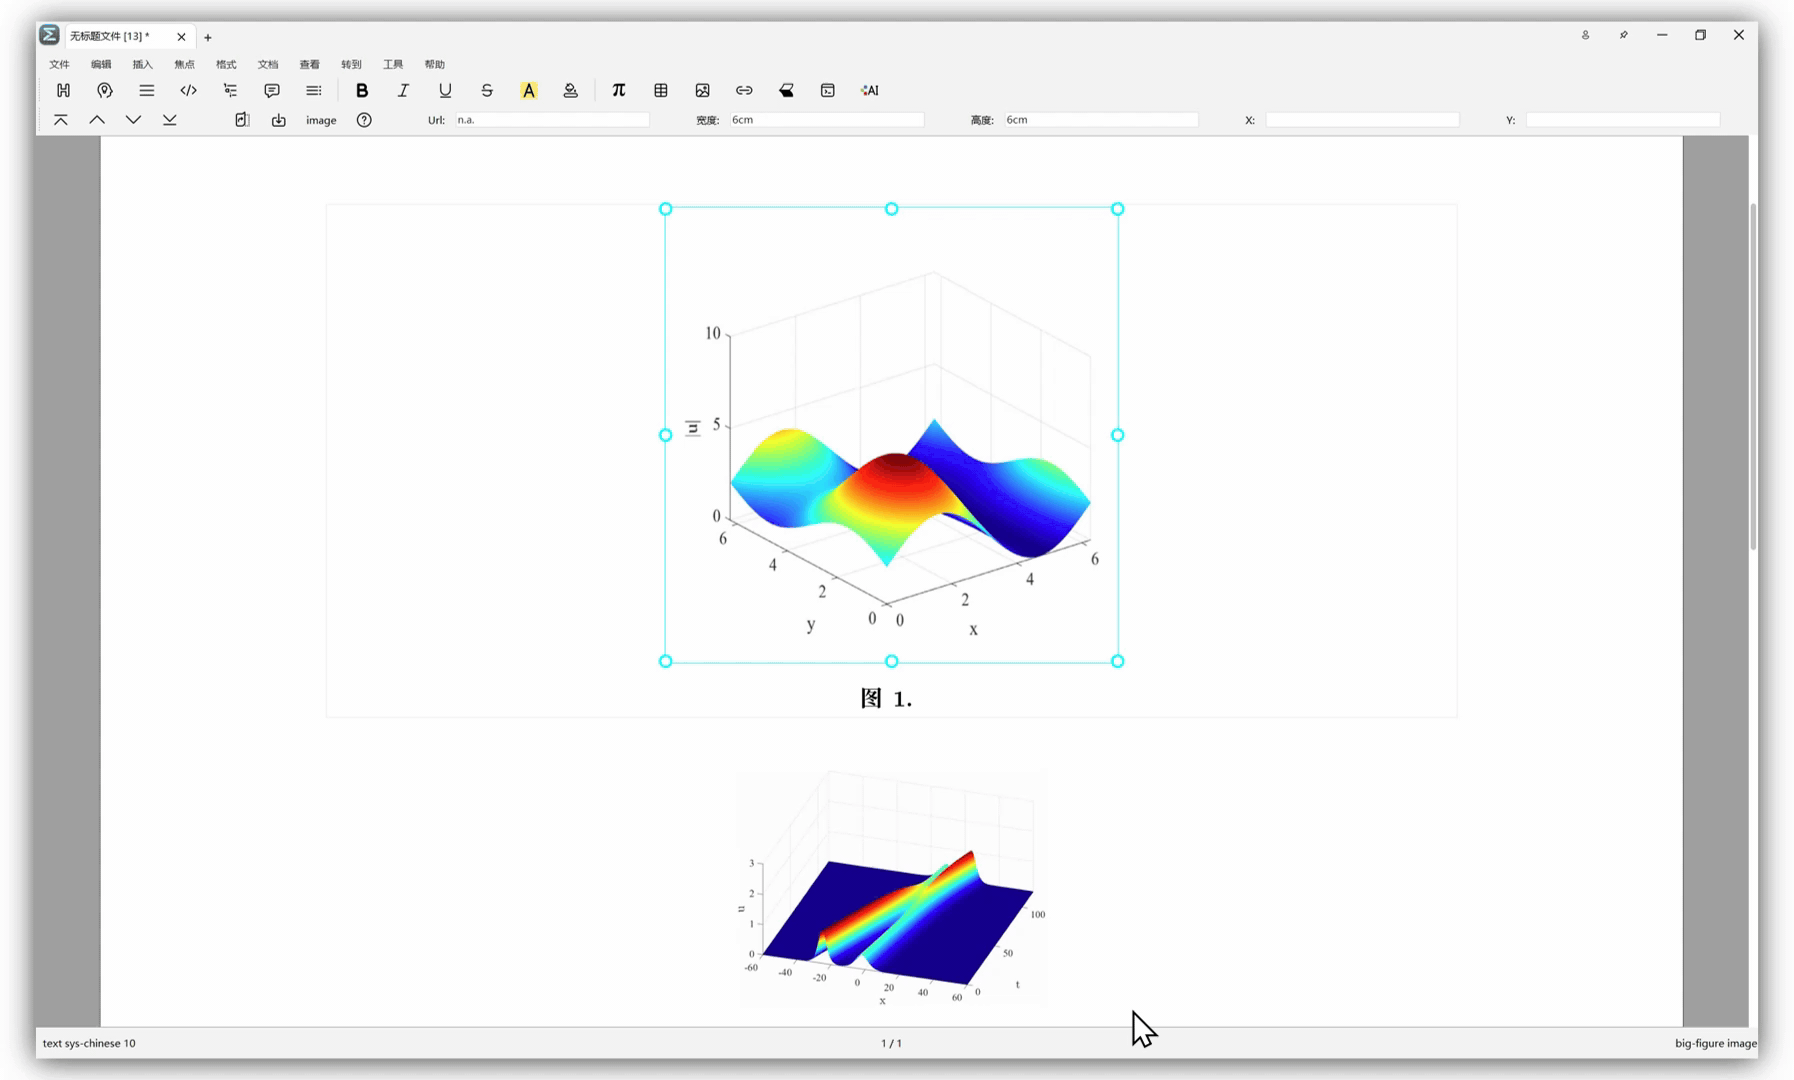
Task: Click the 宽度 width input field
Action: click(x=825, y=120)
